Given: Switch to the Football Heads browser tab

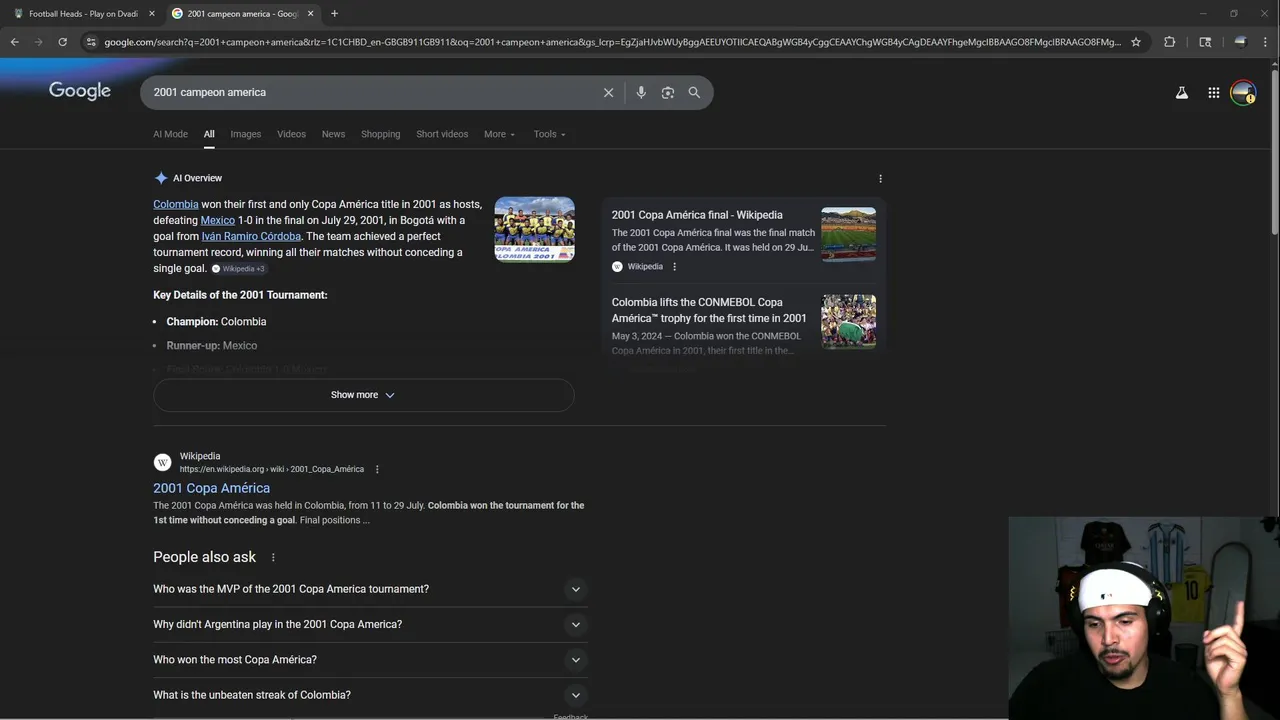Looking at the screenshot, I should point(83,13).
